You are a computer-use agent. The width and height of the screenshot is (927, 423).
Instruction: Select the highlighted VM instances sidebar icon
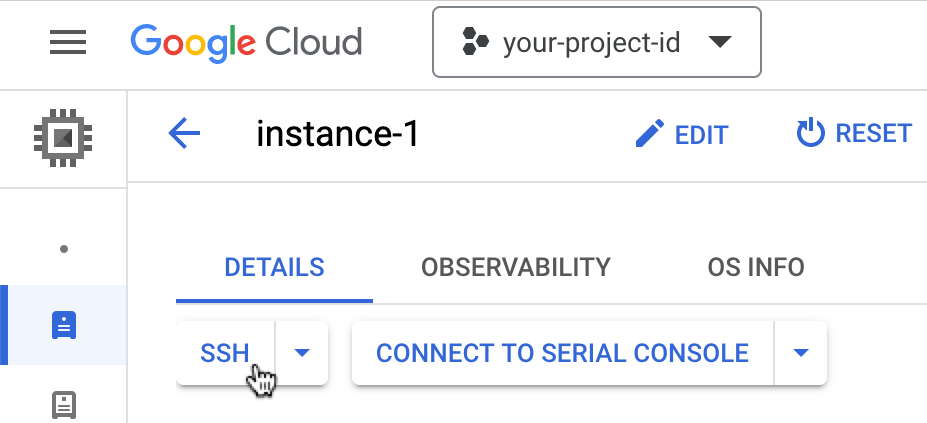pyautogui.click(x=63, y=325)
